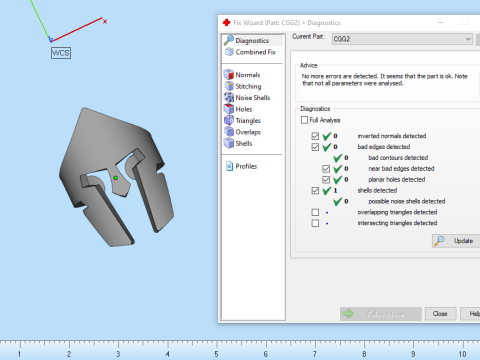Image resolution: width=480 pixels, height=360 pixels.
Task: Click the Close button
Action: coord(440,314)
